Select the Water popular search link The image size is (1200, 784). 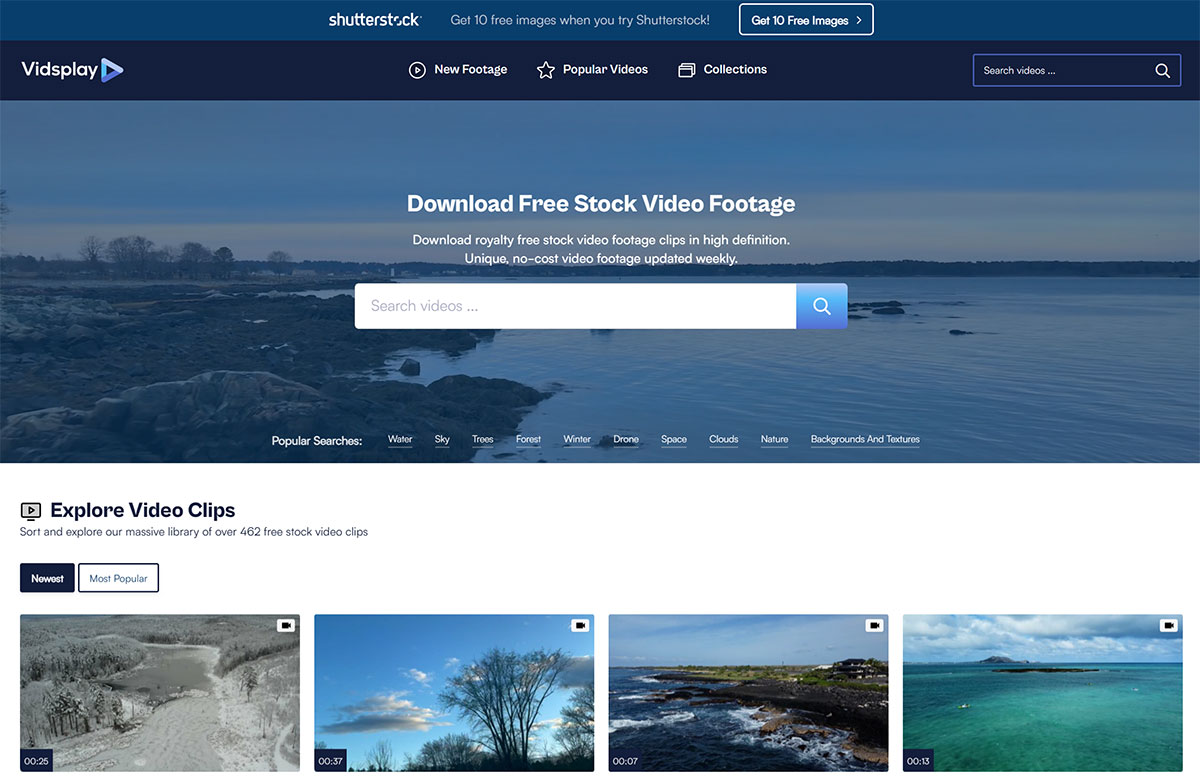(x=400, y=440)
